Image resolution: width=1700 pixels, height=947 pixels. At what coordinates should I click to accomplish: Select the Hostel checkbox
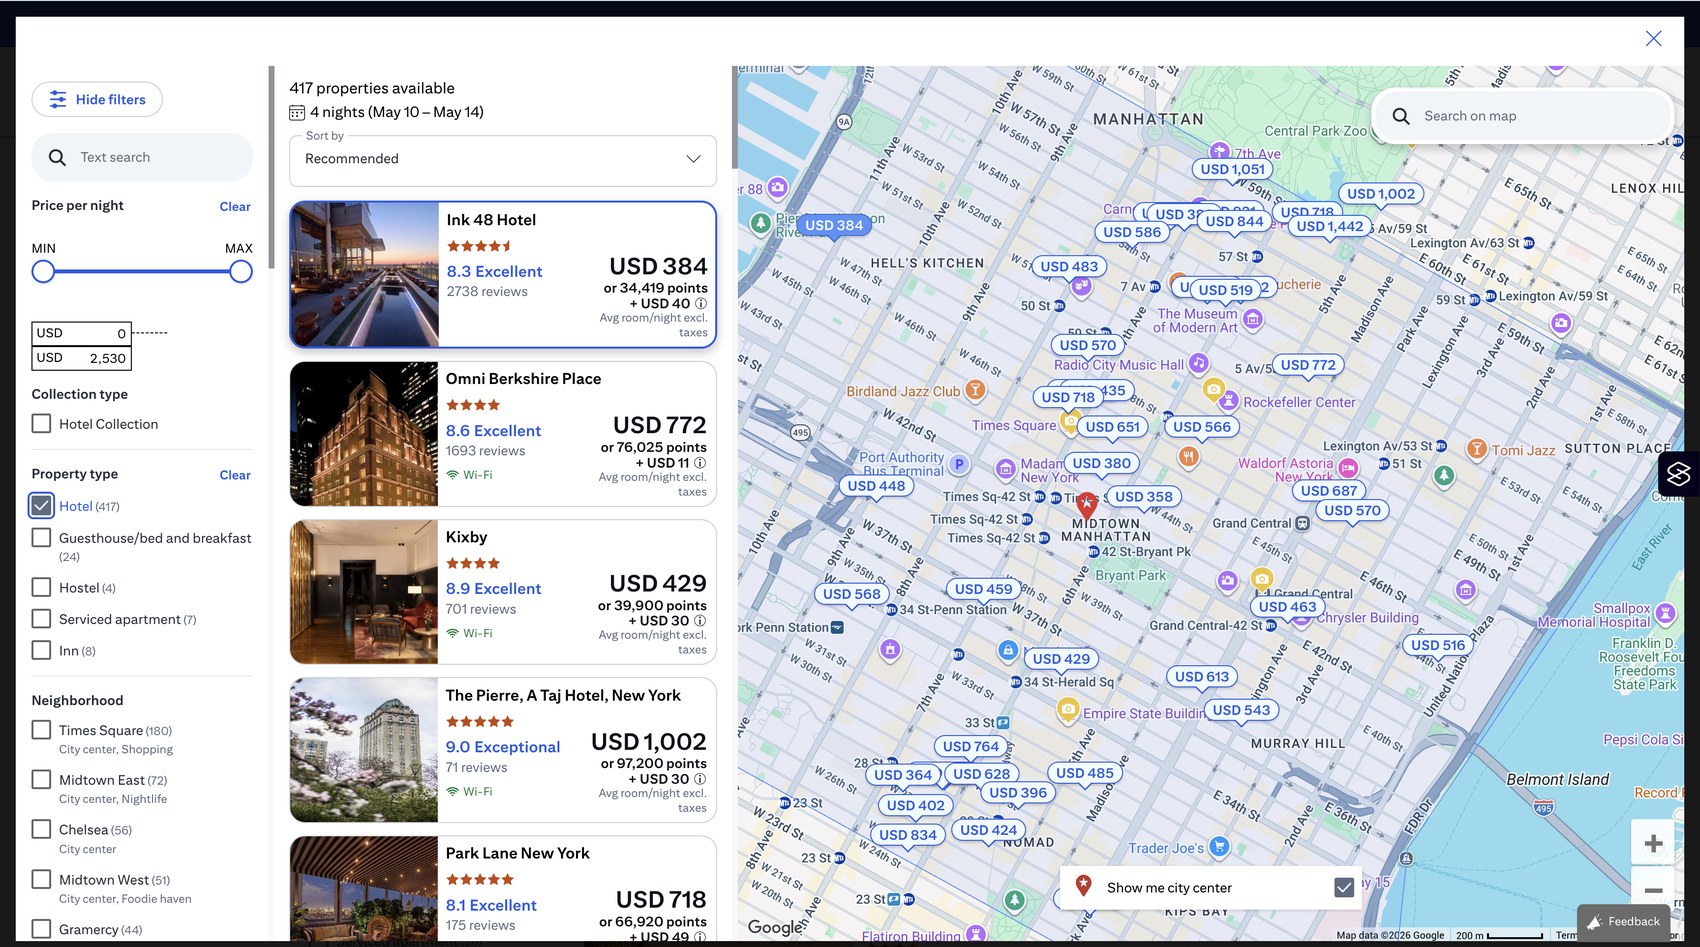(41, 587)
